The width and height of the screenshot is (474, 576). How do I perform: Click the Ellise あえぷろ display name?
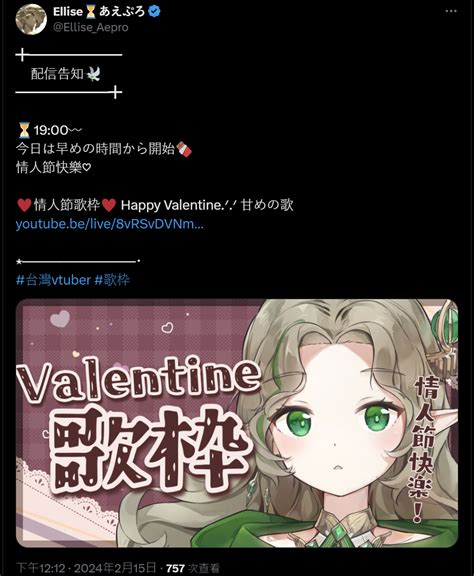coord(99,12)
